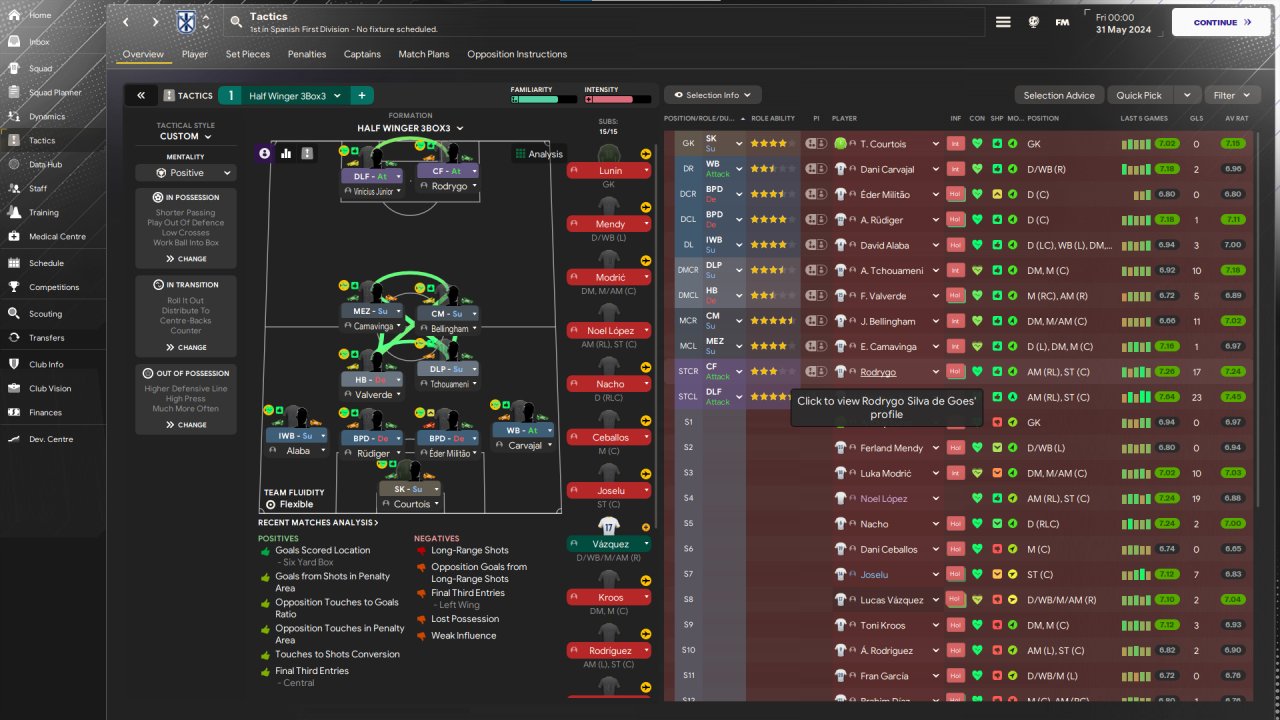This screenshot has width=1280, height=720.
Task: Open Recent Matches Analysis link
Action: [x=318, y=522]
